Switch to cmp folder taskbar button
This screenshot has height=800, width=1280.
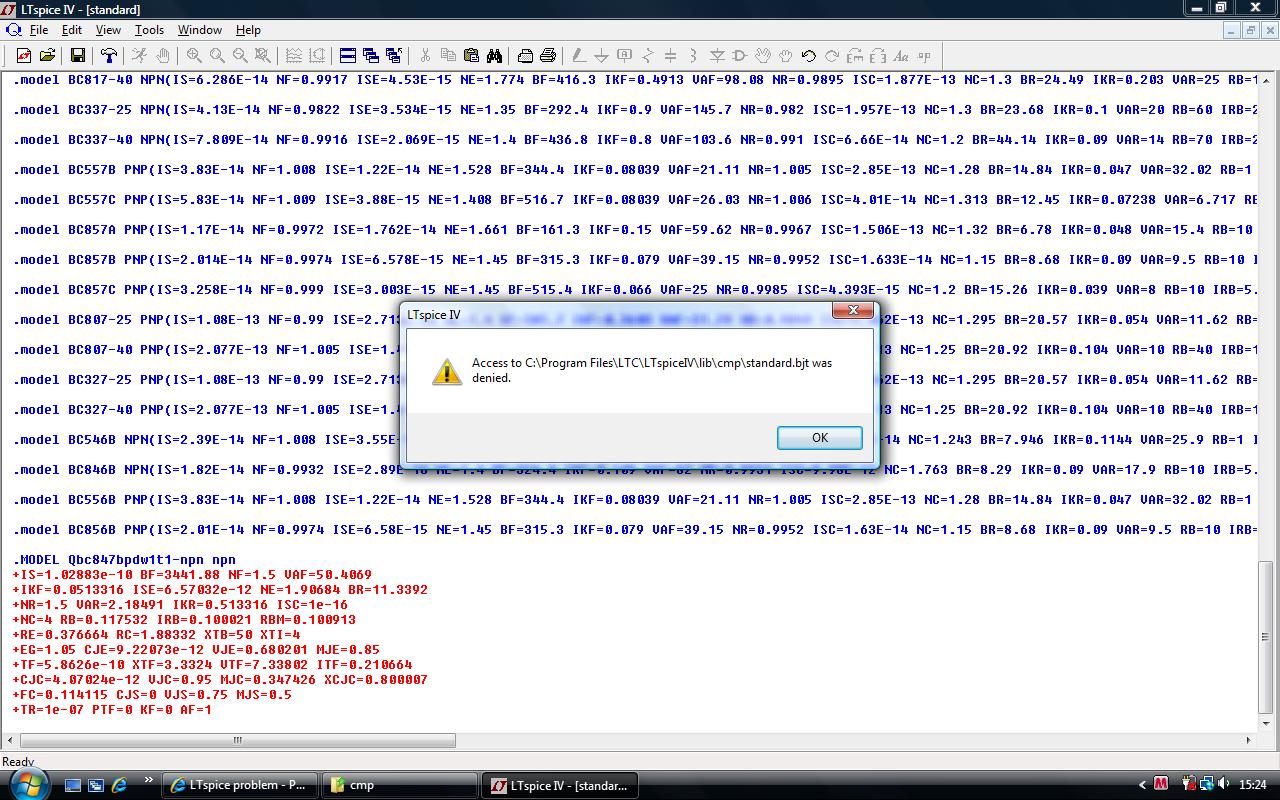click(400, 785)
